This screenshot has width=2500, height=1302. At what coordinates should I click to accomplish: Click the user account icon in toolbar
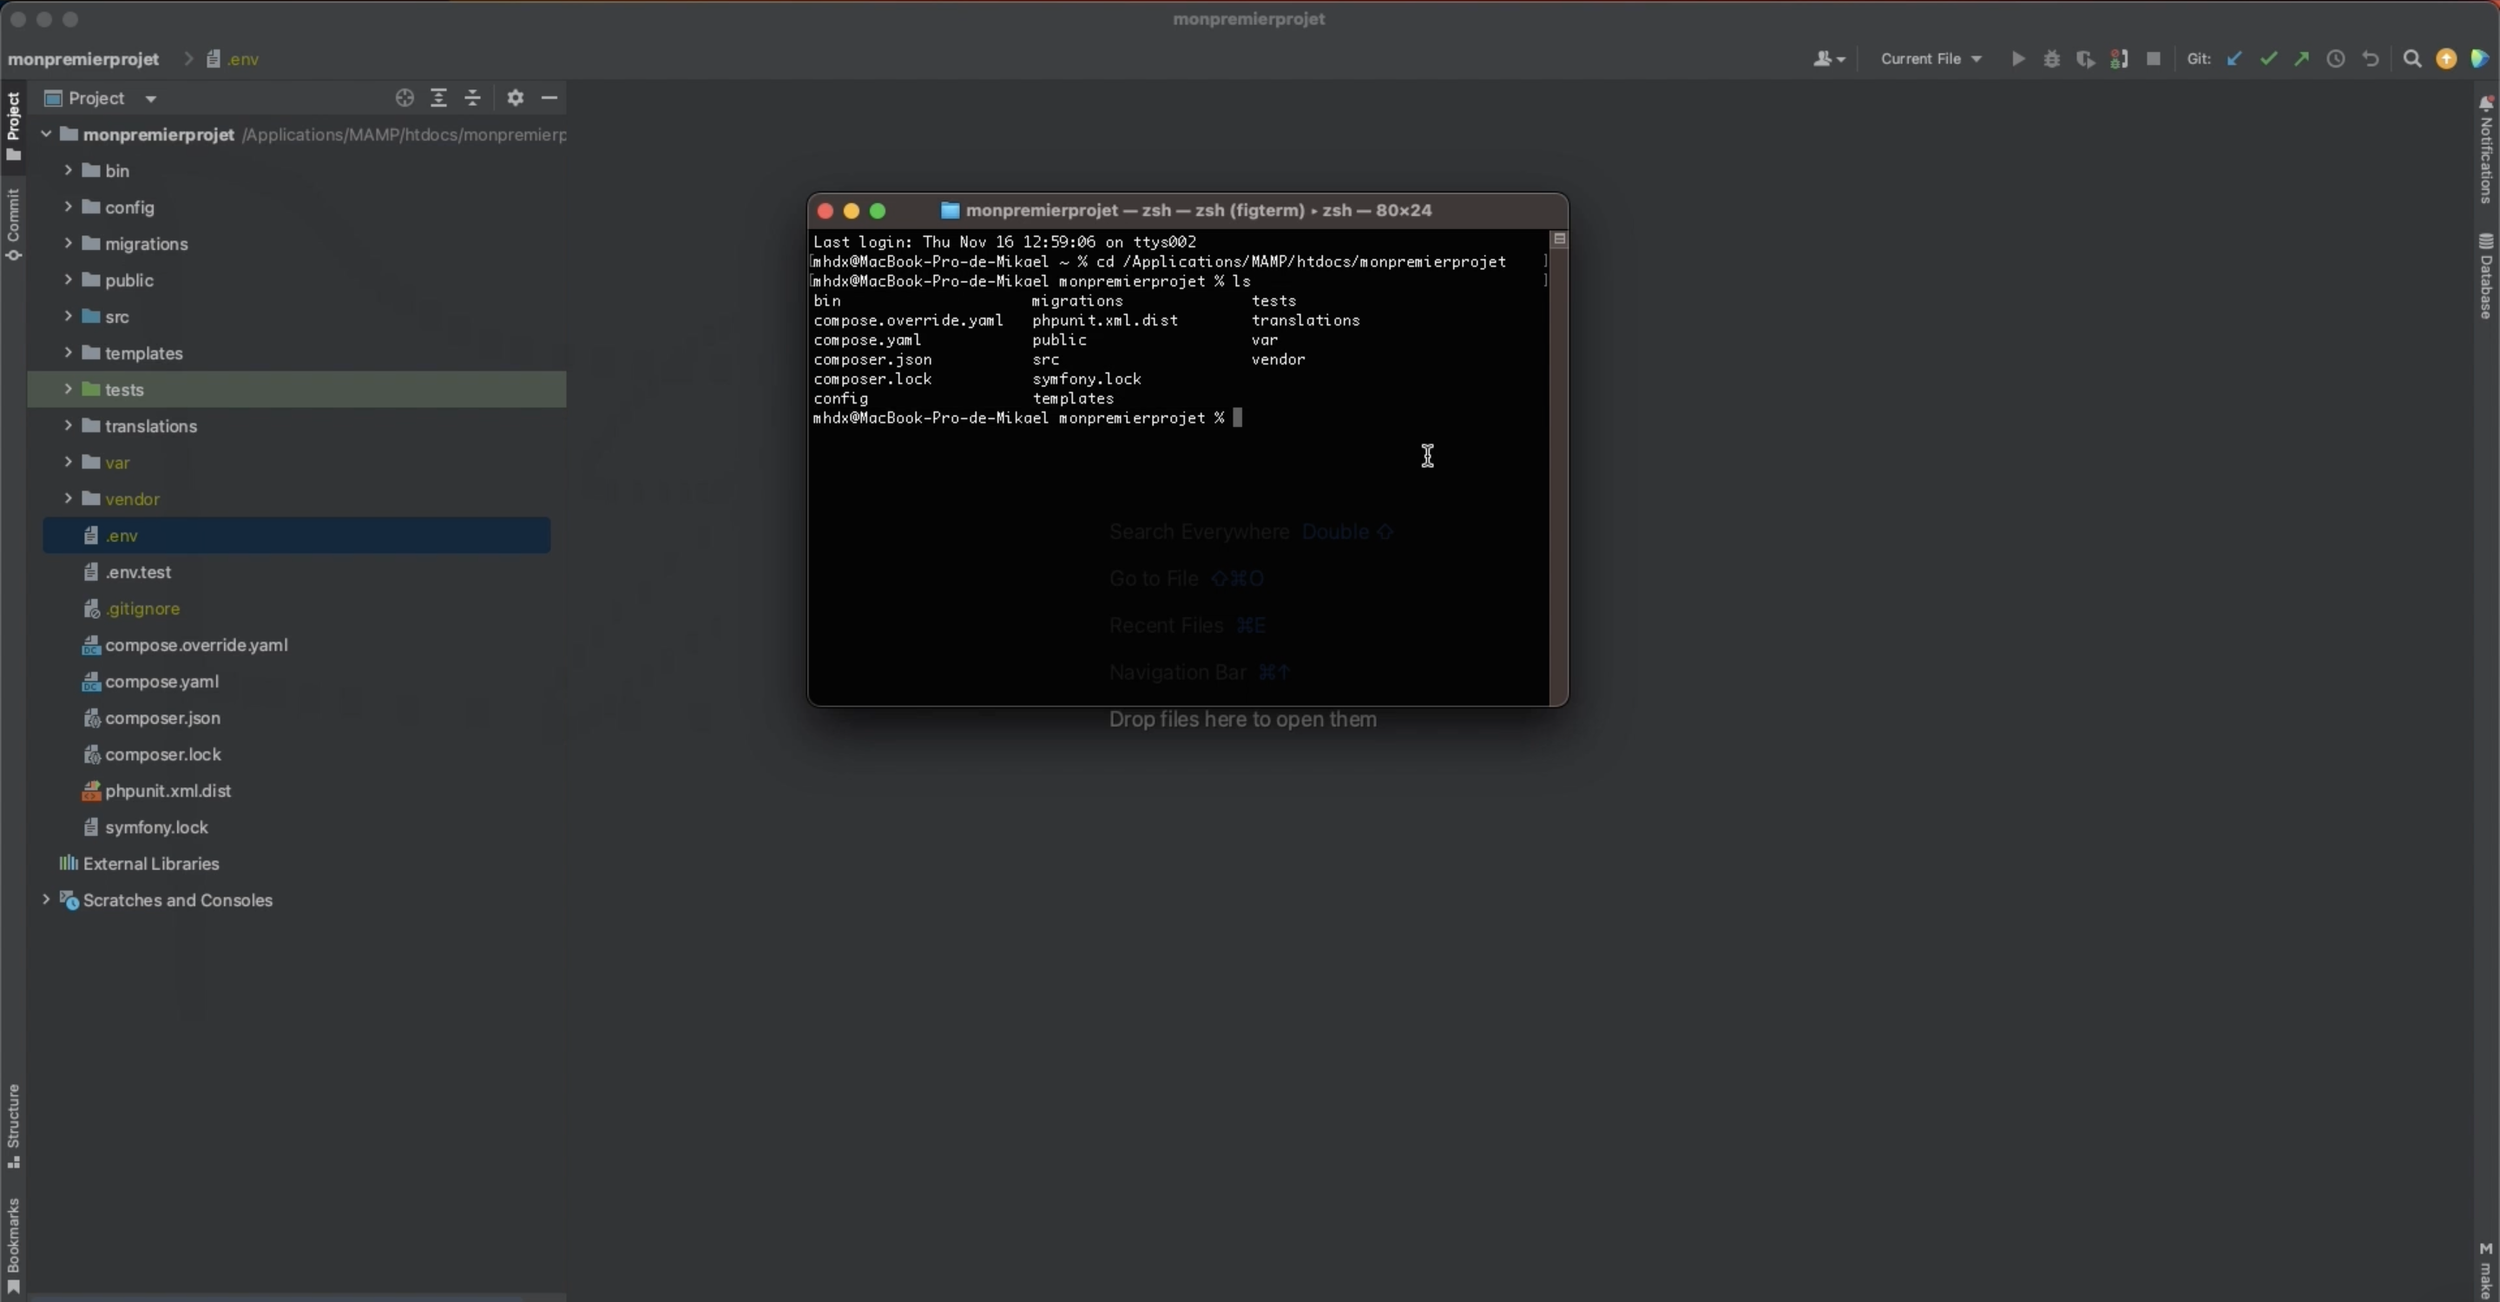(1828, 59)
